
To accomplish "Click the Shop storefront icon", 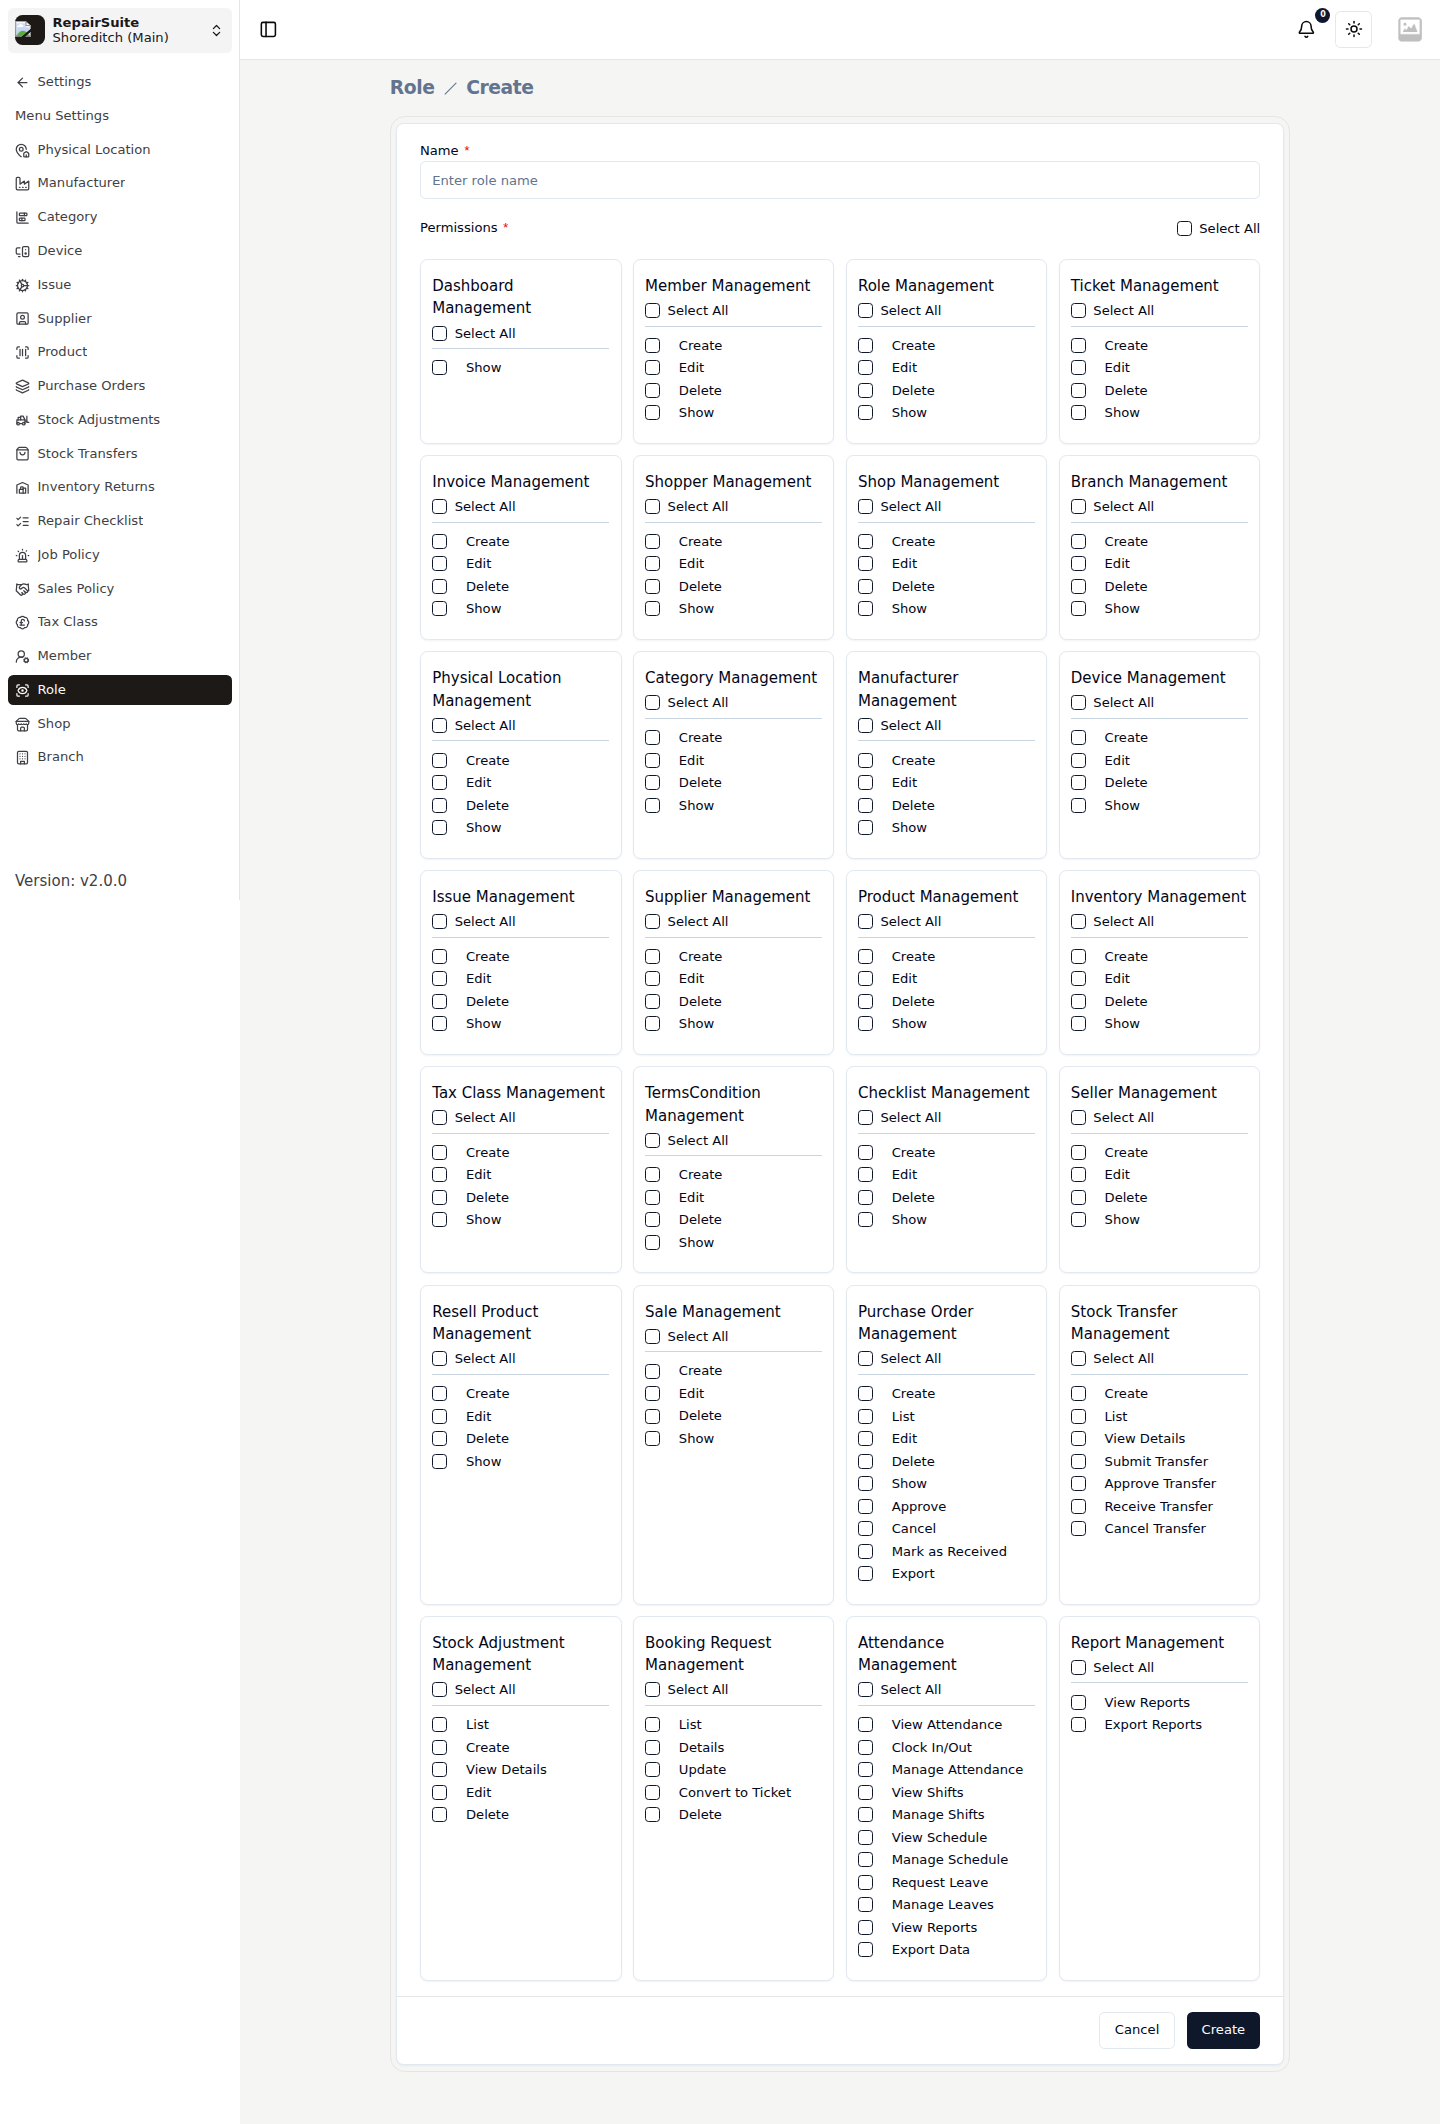I will point(22,724).
